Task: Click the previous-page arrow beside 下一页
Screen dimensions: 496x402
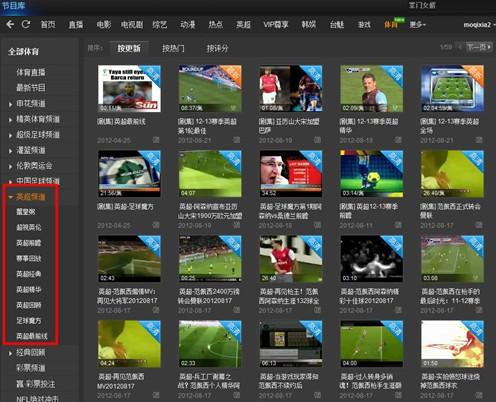Action: 460,47
